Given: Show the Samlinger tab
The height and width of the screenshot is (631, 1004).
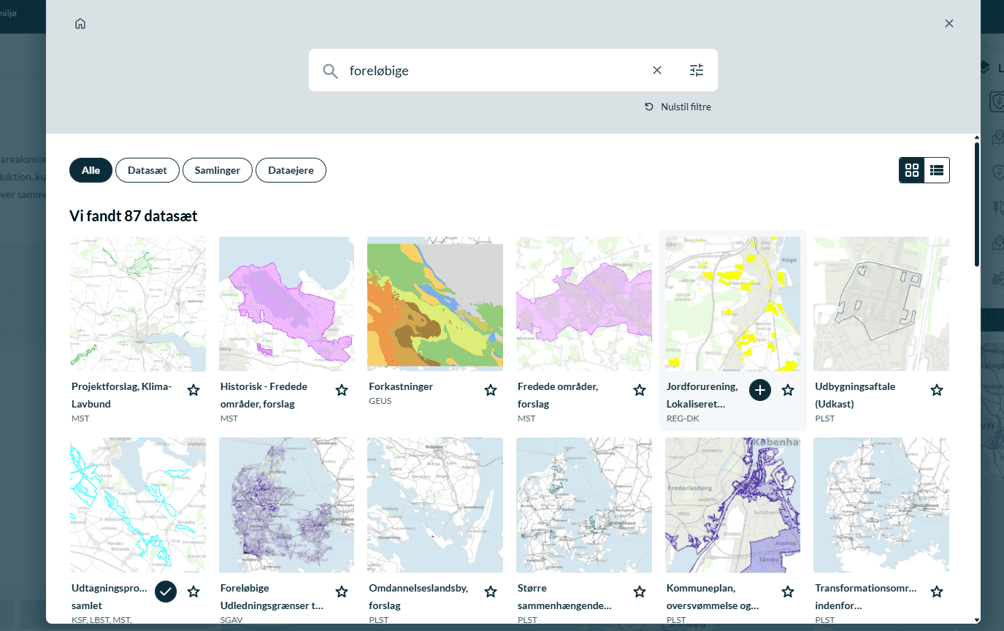Looking at the screenshot, I should (217, 170).
